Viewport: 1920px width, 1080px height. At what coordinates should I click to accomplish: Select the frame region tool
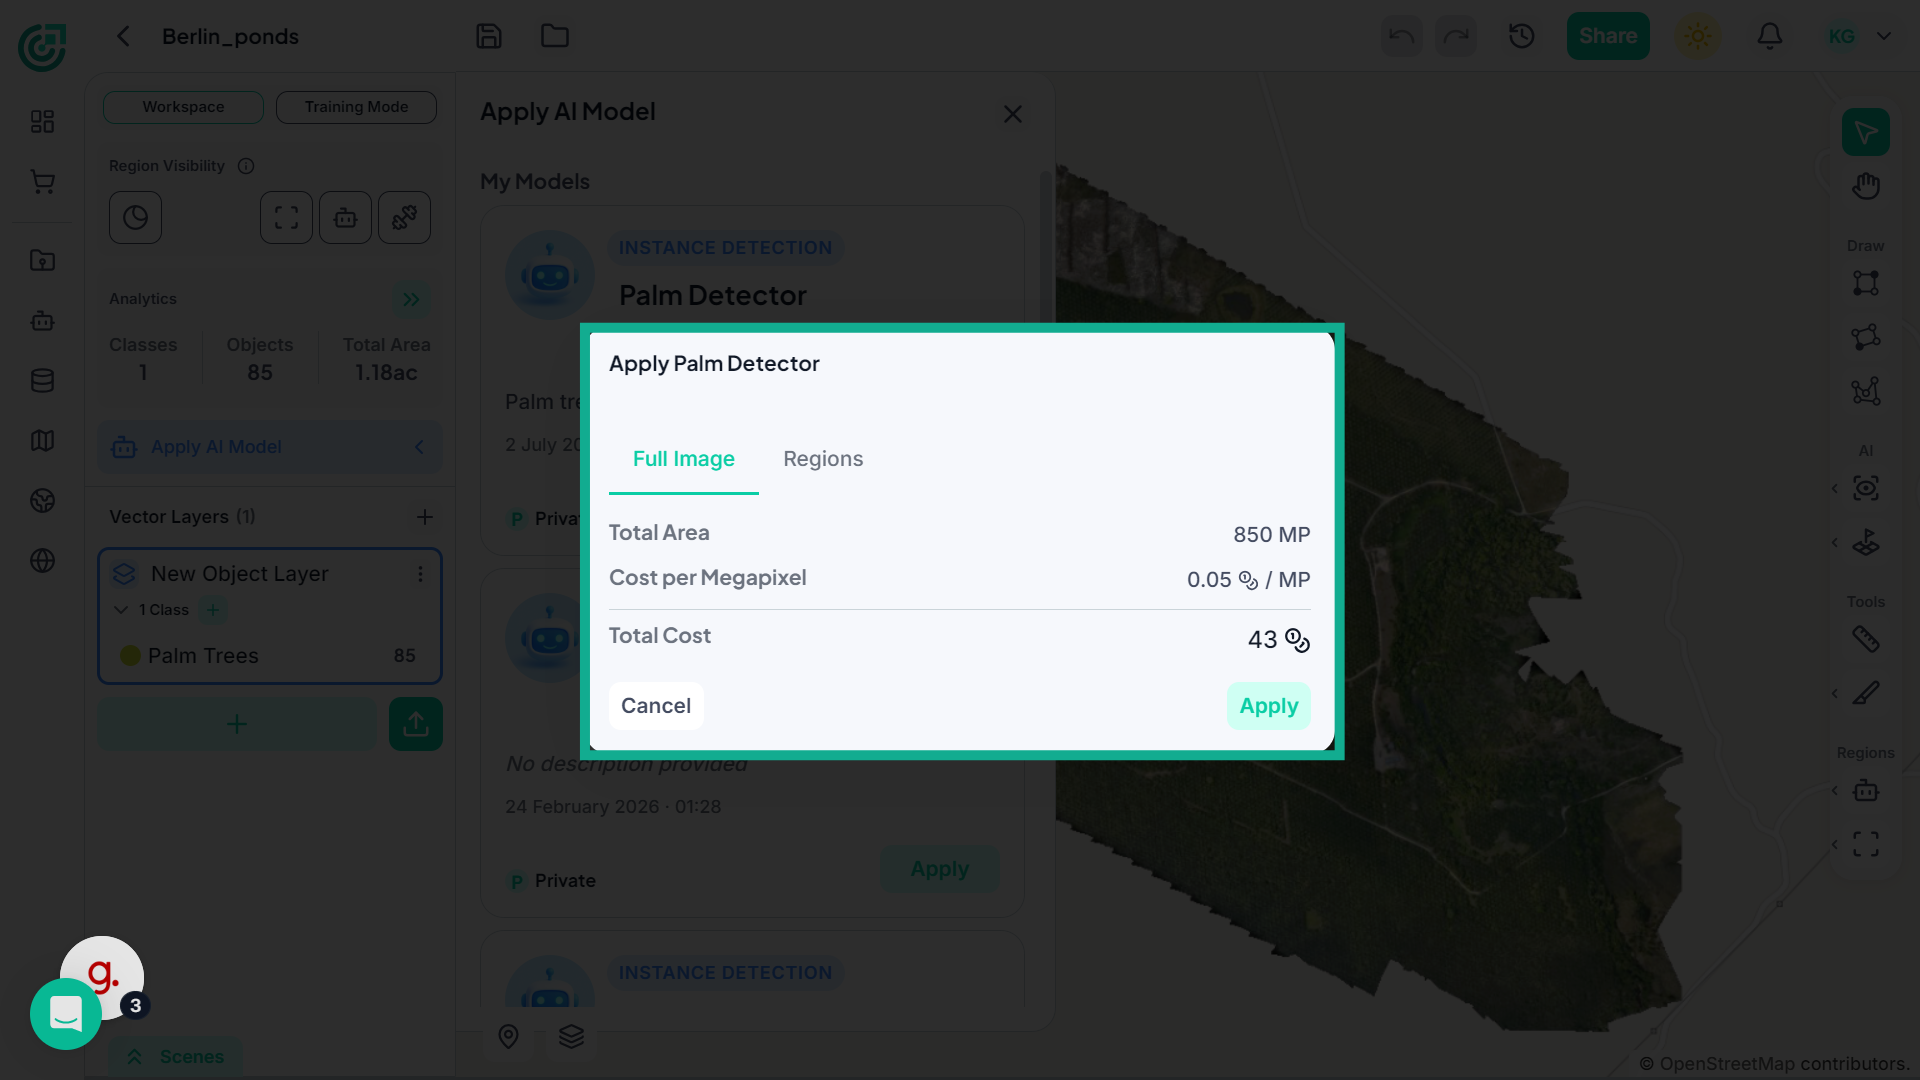(1866, 844)
